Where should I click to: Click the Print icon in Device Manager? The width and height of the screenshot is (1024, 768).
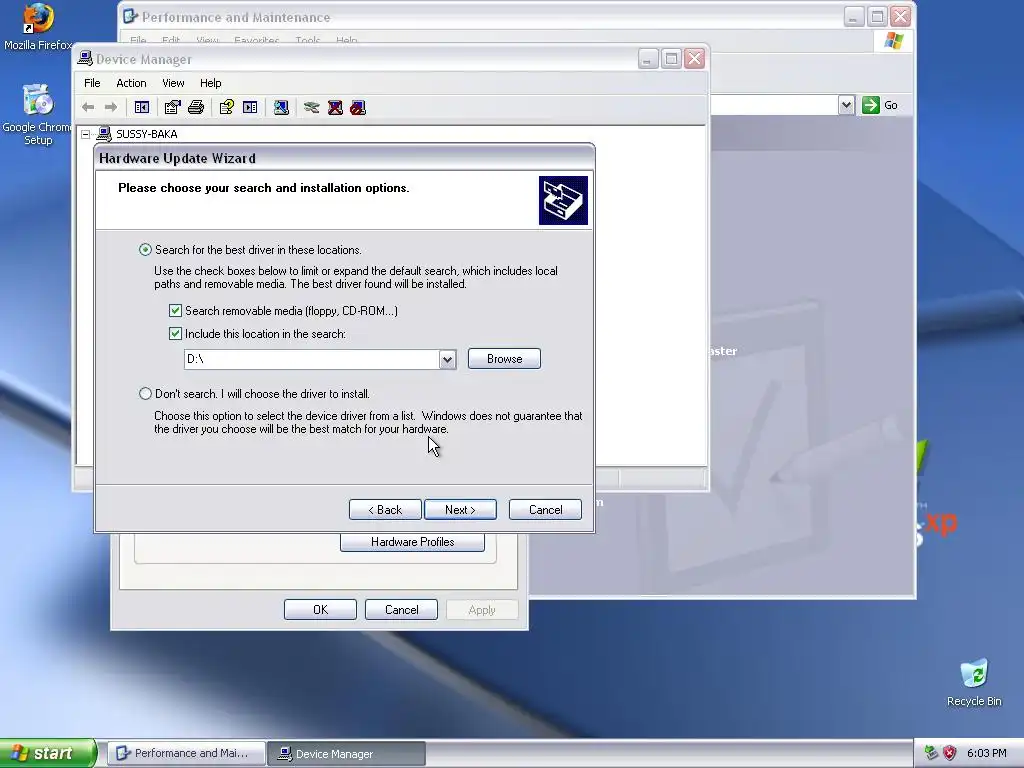(196, 107)
